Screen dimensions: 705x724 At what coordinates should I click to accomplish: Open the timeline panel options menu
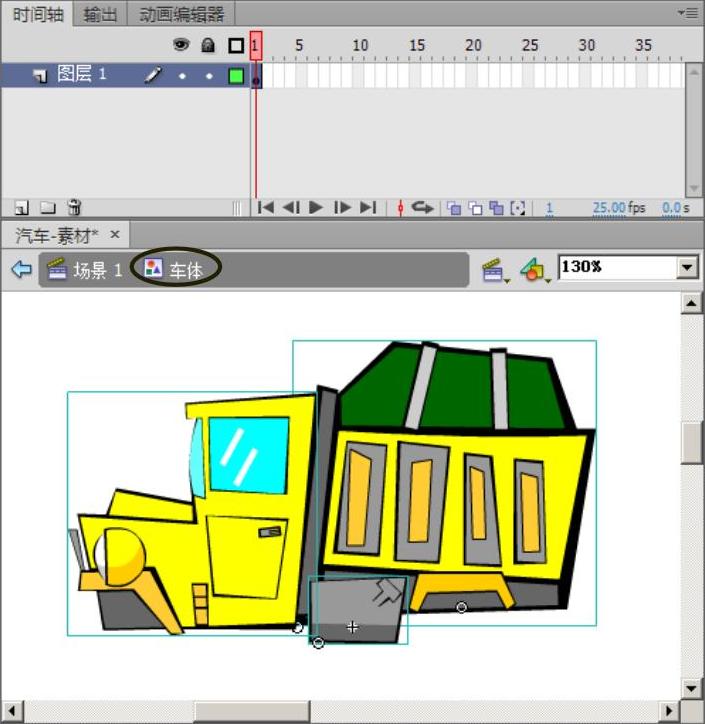688,13
